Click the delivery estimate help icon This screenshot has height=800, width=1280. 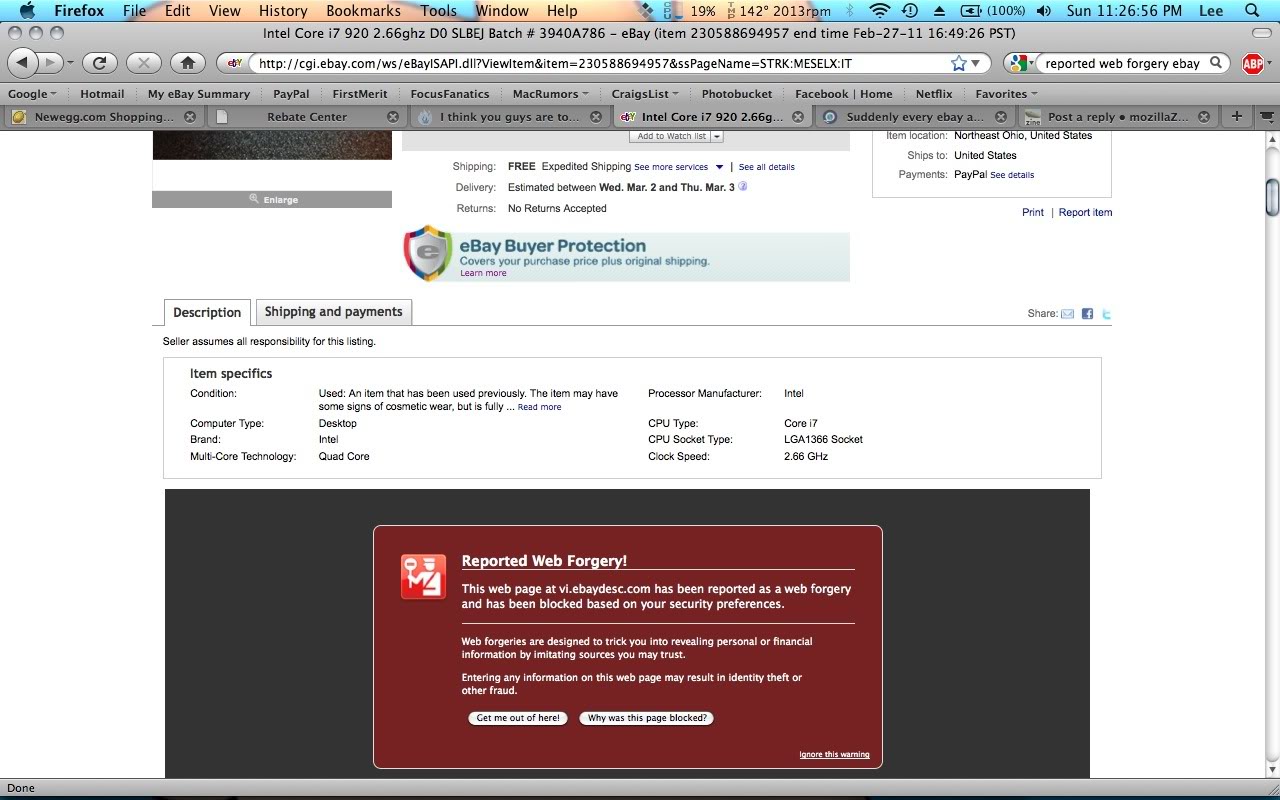click(743, 187)
